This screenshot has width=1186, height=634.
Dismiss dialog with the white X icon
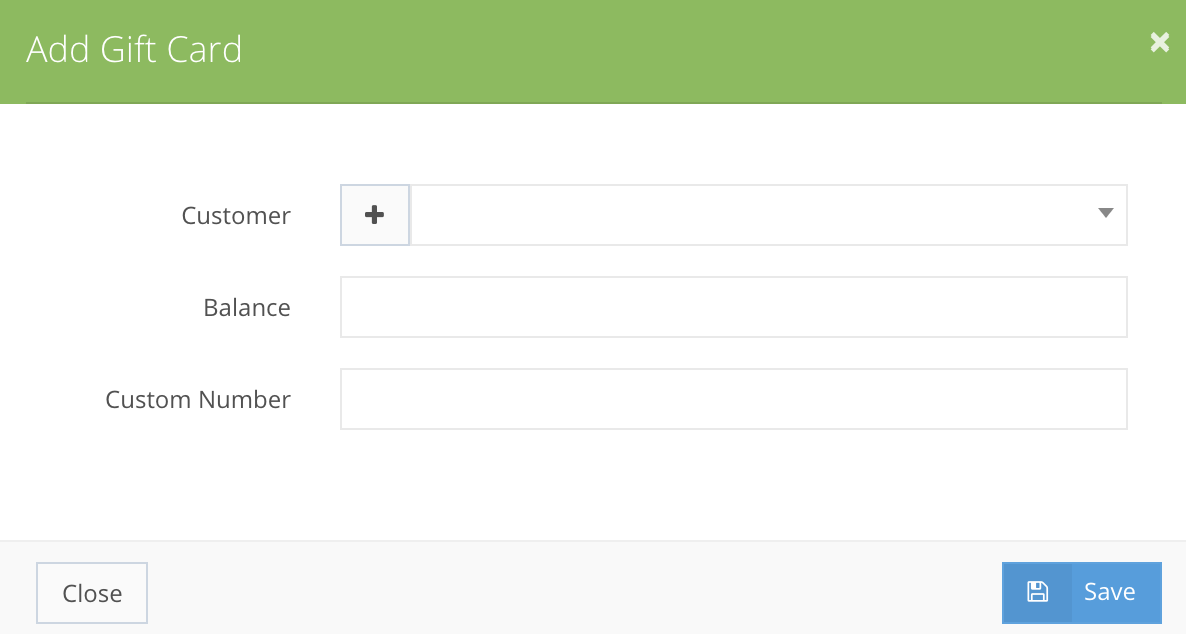[x=1159, y=42]
